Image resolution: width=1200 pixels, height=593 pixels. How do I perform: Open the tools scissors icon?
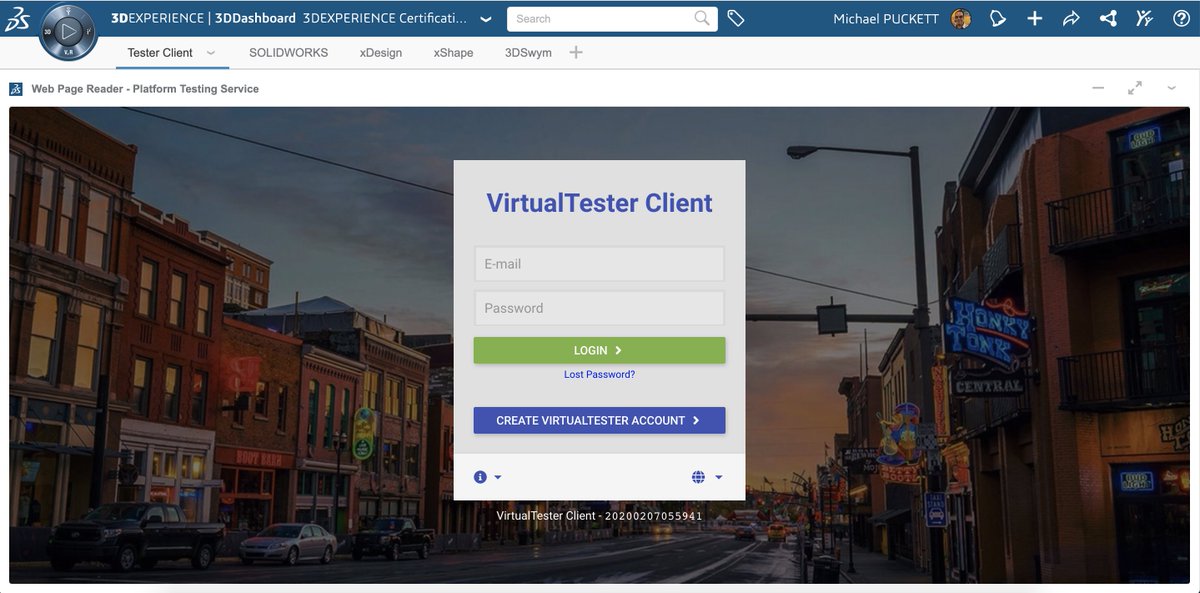point(1145,18)
